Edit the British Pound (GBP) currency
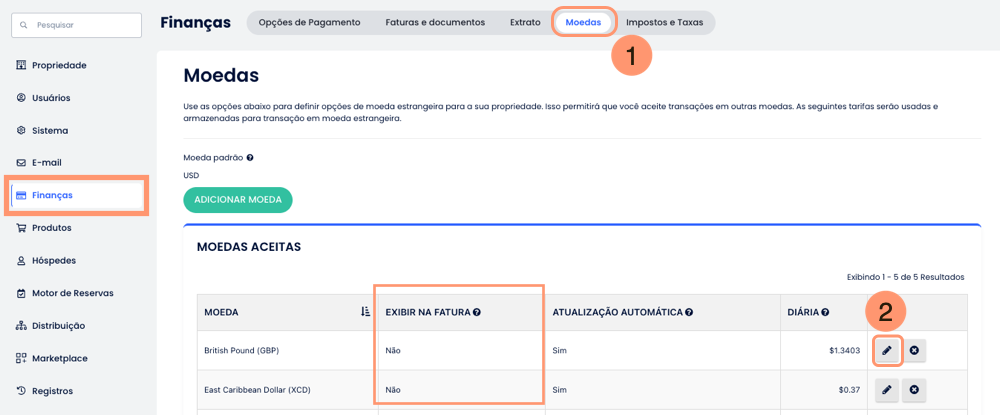1000x415 pixels. pos(887,351)
